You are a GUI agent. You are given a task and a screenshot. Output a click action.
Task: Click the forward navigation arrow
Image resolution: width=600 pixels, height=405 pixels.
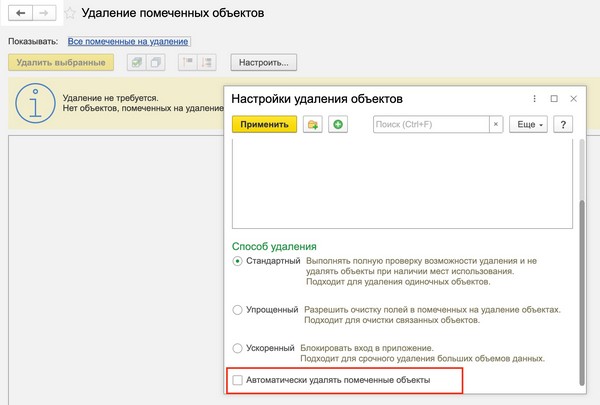click(x=45, y=14)
